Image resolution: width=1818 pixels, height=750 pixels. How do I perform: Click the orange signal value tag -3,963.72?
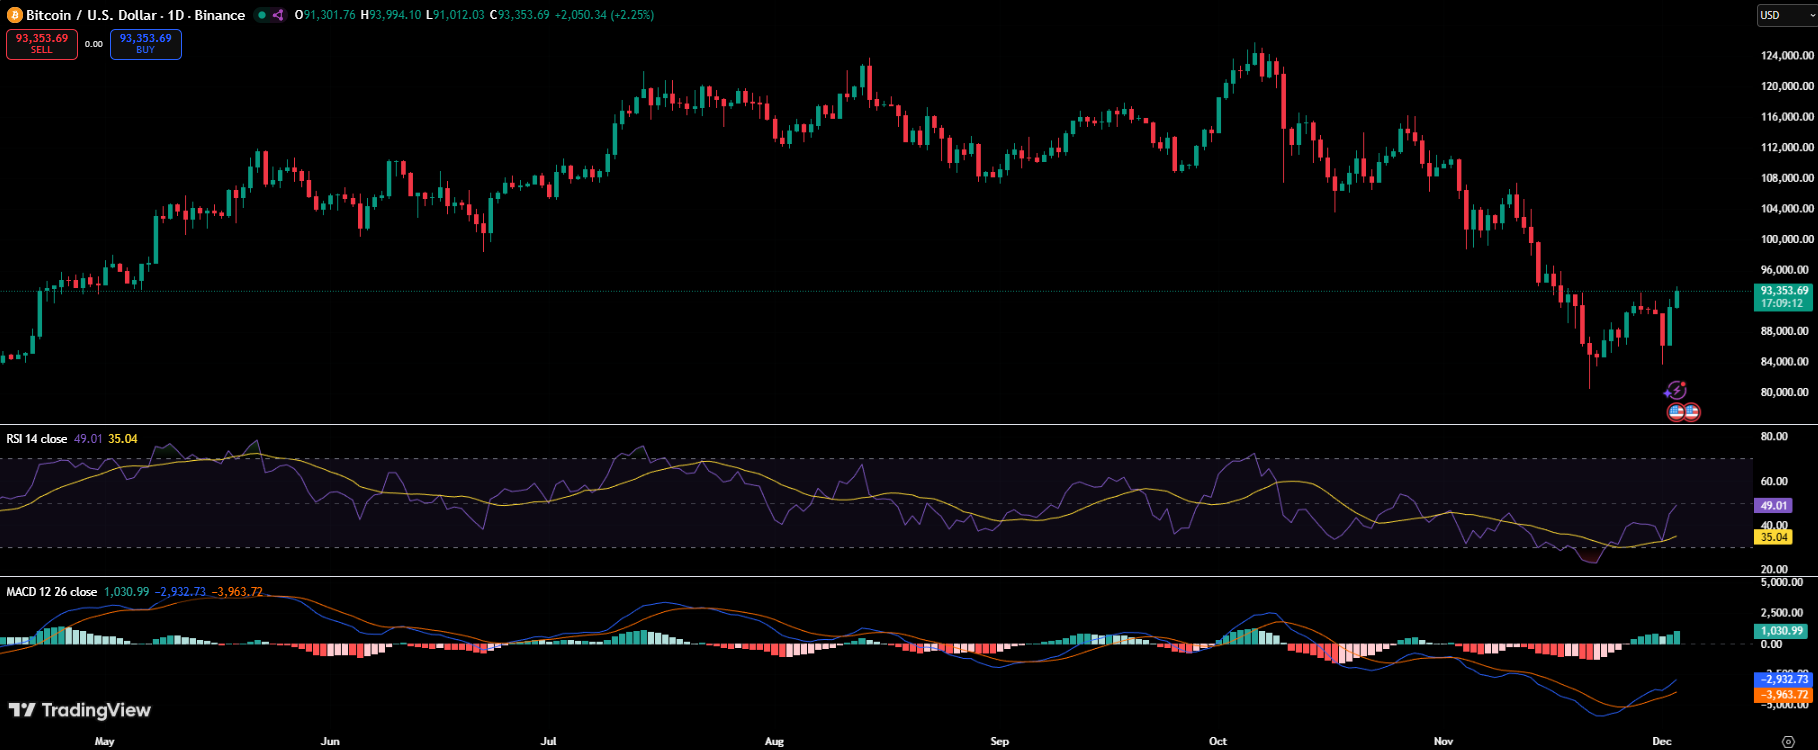[x=1784, y=694]
